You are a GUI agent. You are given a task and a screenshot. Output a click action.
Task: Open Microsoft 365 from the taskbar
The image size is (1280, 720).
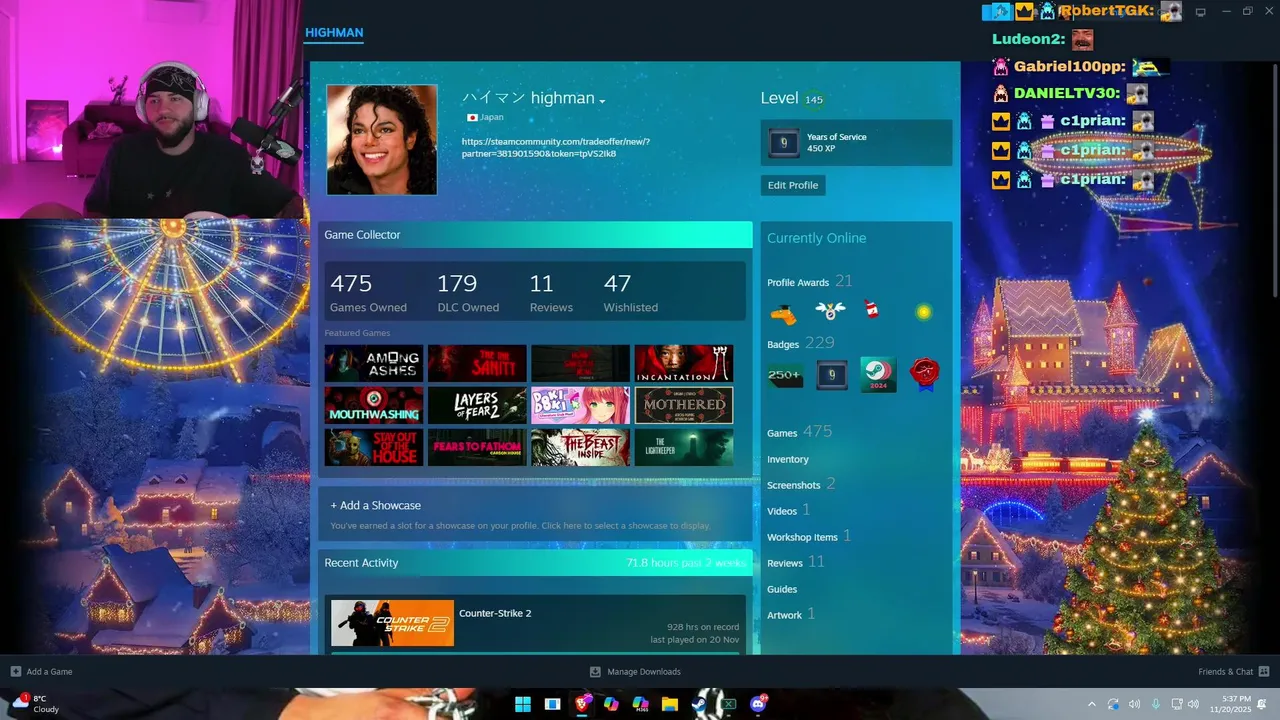pos(641,704)
